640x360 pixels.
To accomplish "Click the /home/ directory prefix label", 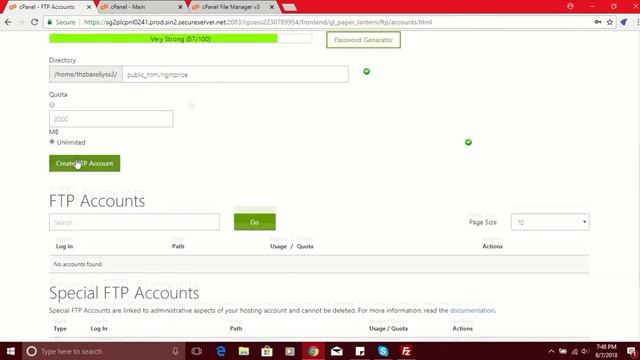I will click(x=86, y=74).
